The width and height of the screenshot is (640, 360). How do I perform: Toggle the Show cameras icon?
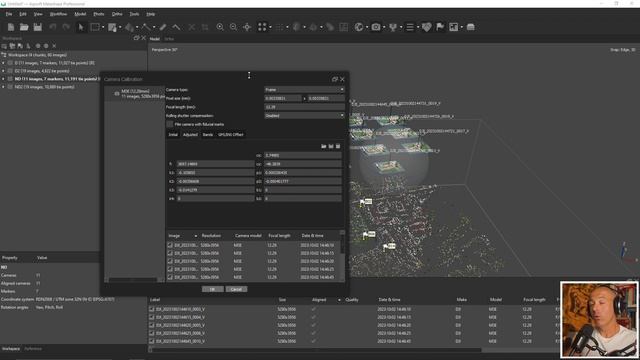pyautogui.click(x=376, y=27)
